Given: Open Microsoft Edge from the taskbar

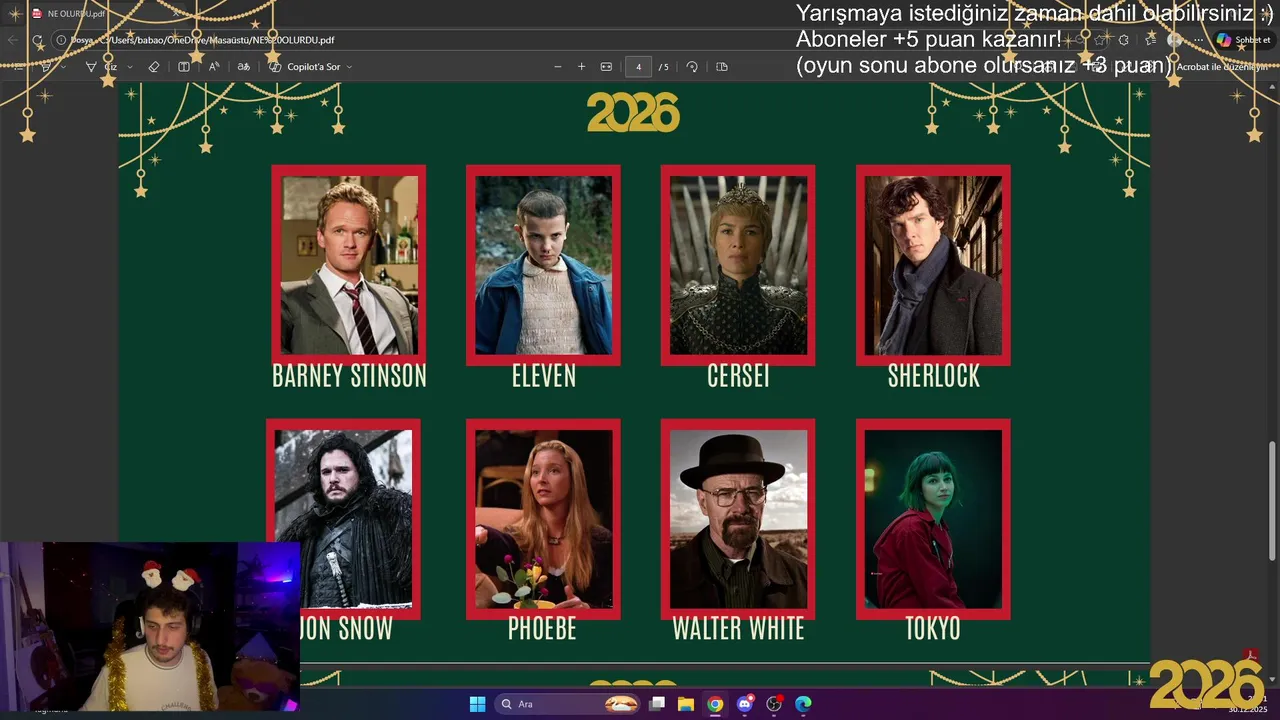Looking at the screenshot, I should point(803,704).
